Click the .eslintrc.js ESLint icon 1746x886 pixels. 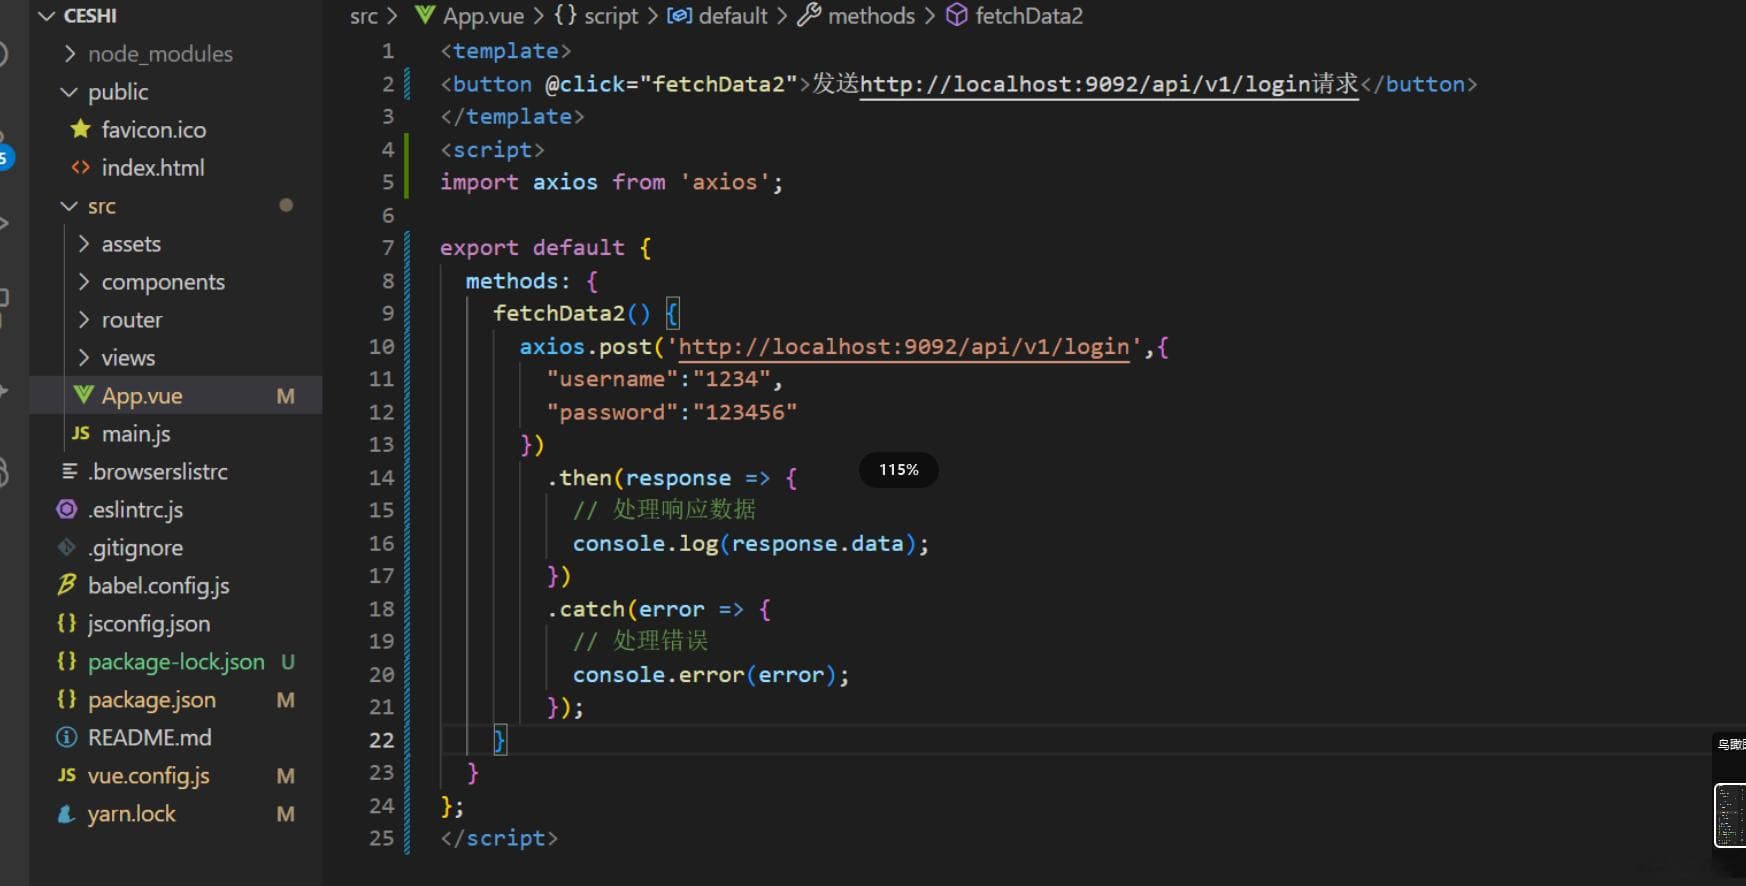tap(67, 509)
